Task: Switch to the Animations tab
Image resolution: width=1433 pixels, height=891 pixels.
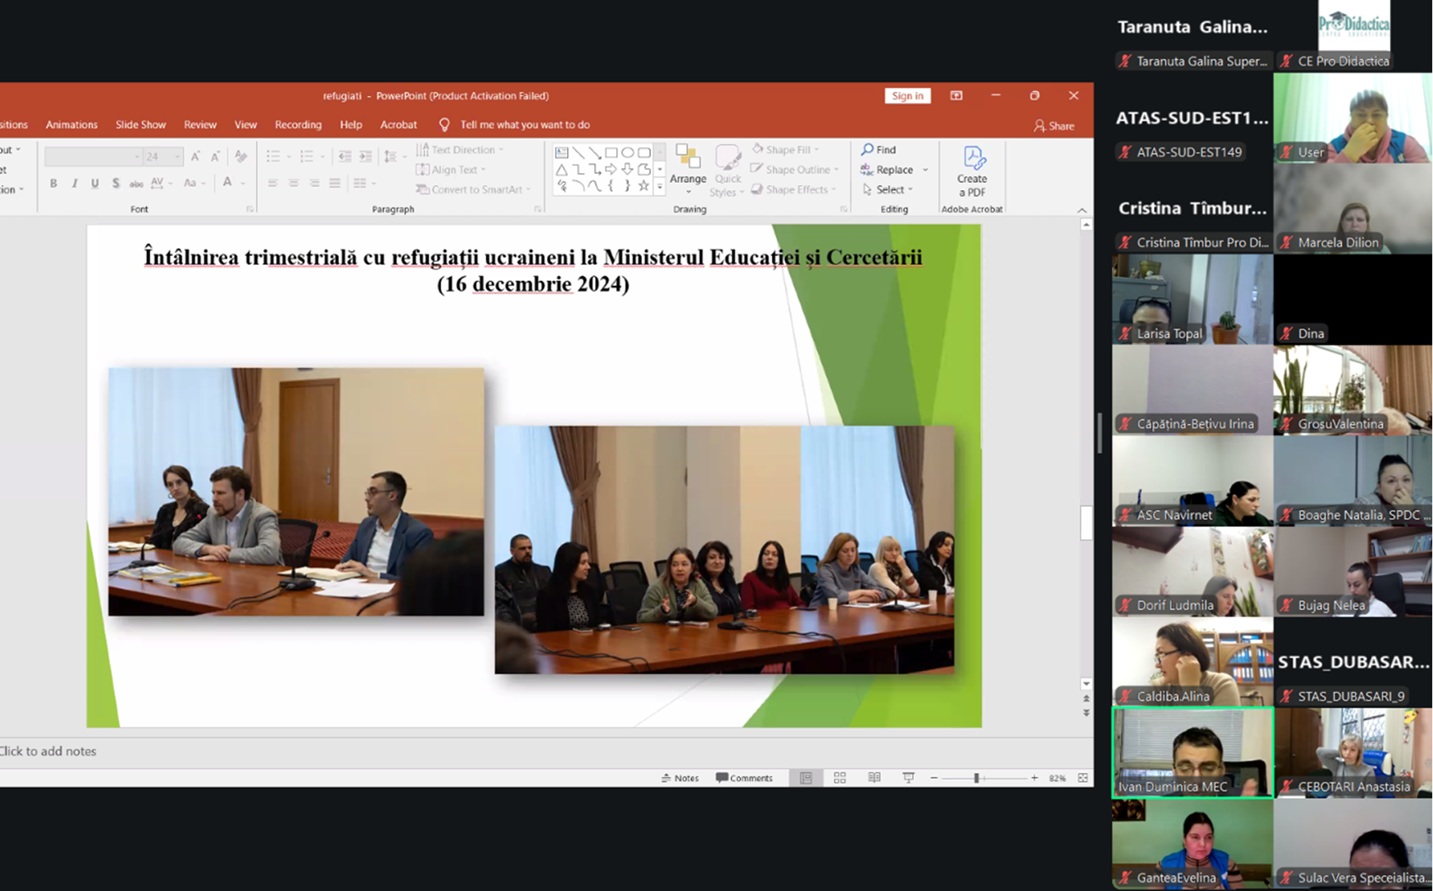Action: tap(71, 125)
